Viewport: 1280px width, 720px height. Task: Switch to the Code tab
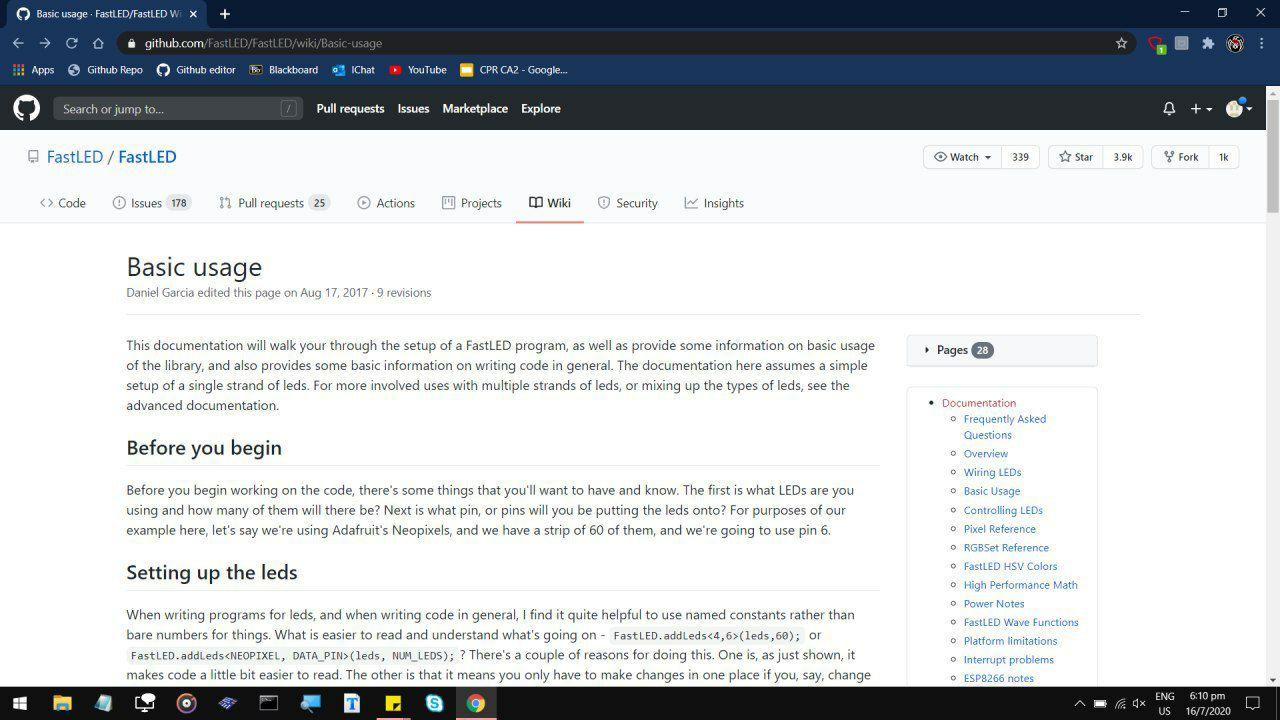pyautogui.click(x=63, y=203)
